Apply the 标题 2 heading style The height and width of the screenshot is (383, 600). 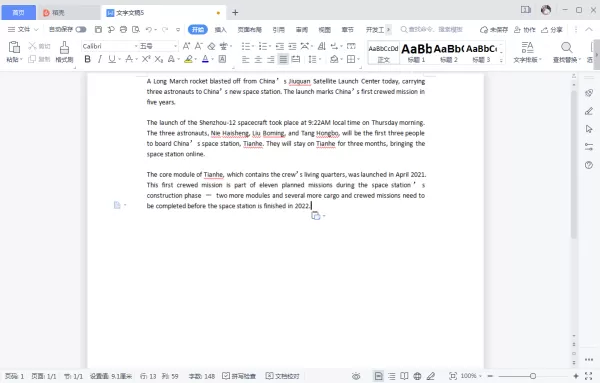click(448, 52)
